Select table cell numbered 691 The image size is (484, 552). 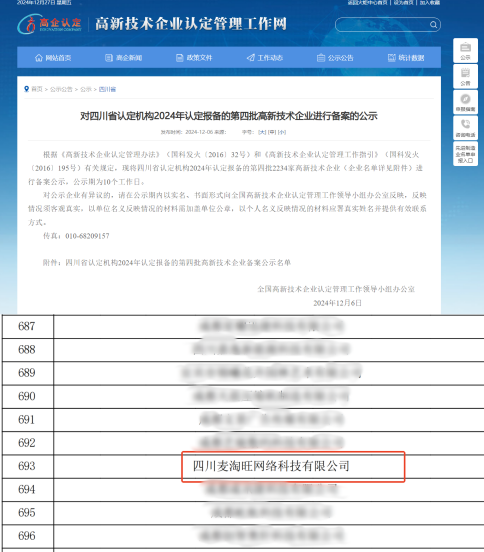27,420
